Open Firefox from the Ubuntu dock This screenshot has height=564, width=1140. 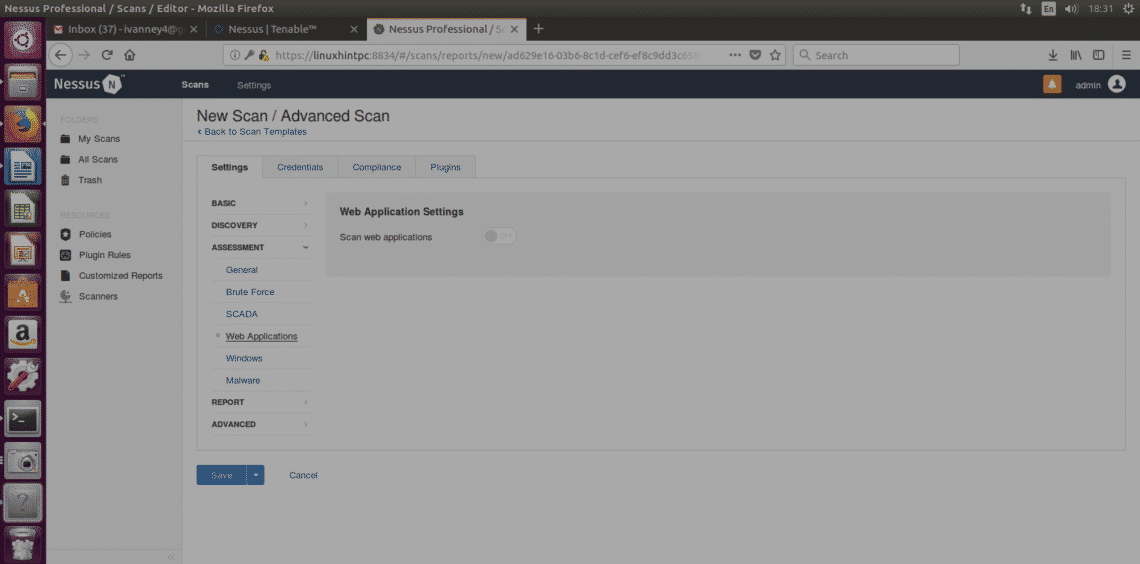tap(23, 124)
